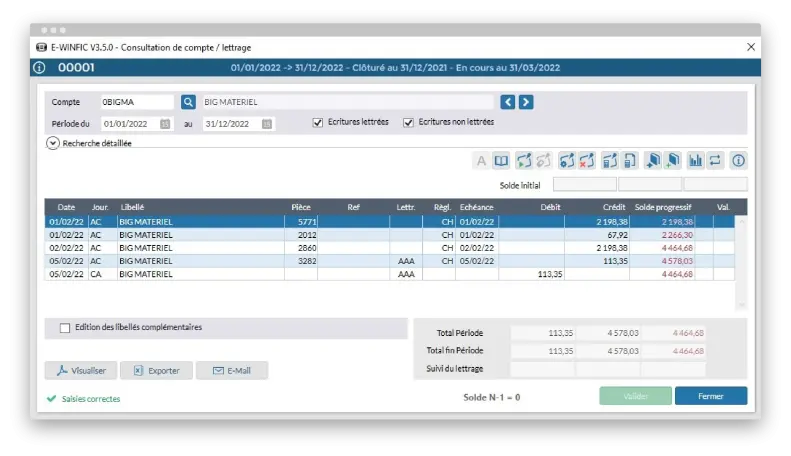This screenshot has width=791, height=456.
Task: Open the start date calendar picker
Action: pos(165,124)
